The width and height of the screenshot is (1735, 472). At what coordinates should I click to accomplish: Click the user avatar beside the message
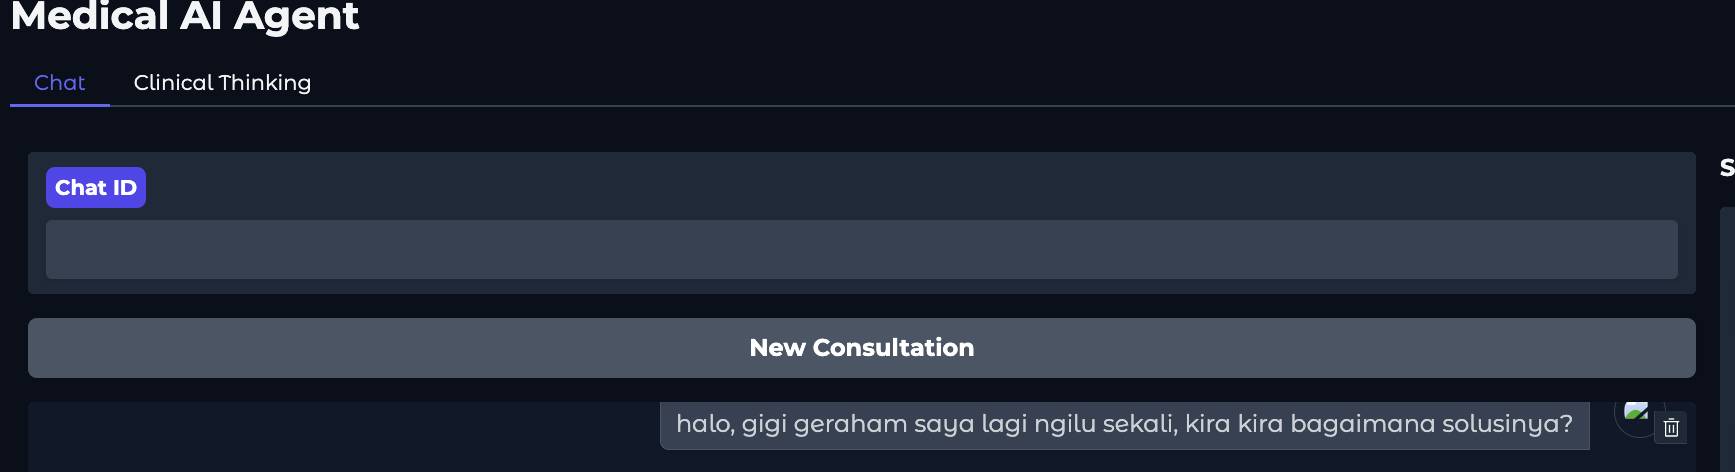1637,411
